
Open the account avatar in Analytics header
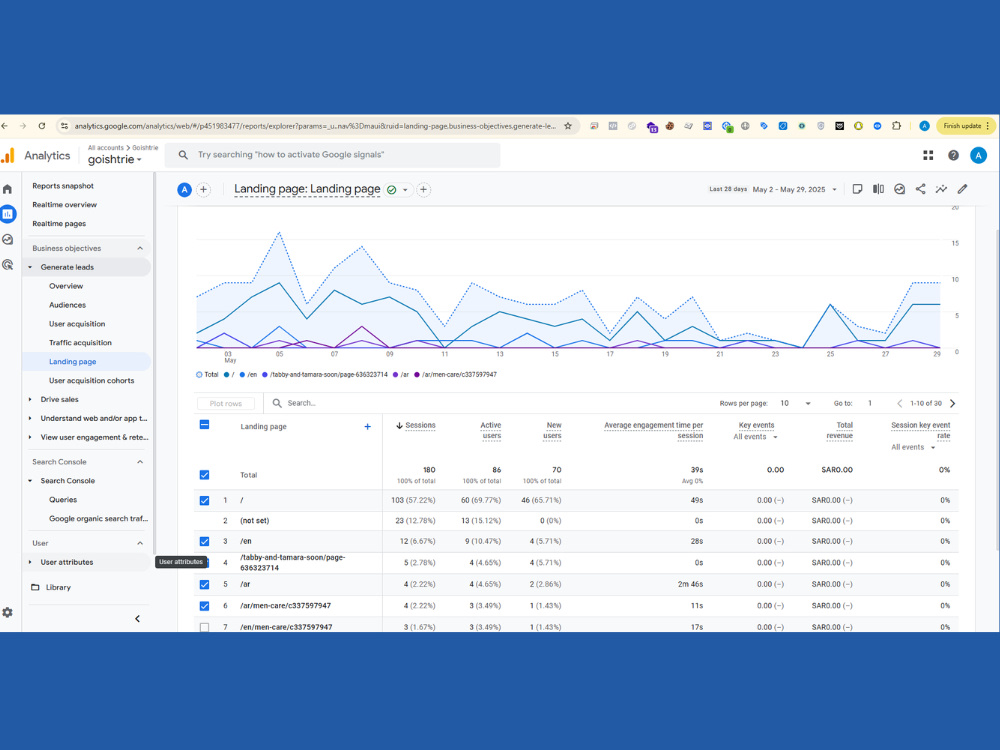[978, 155]
